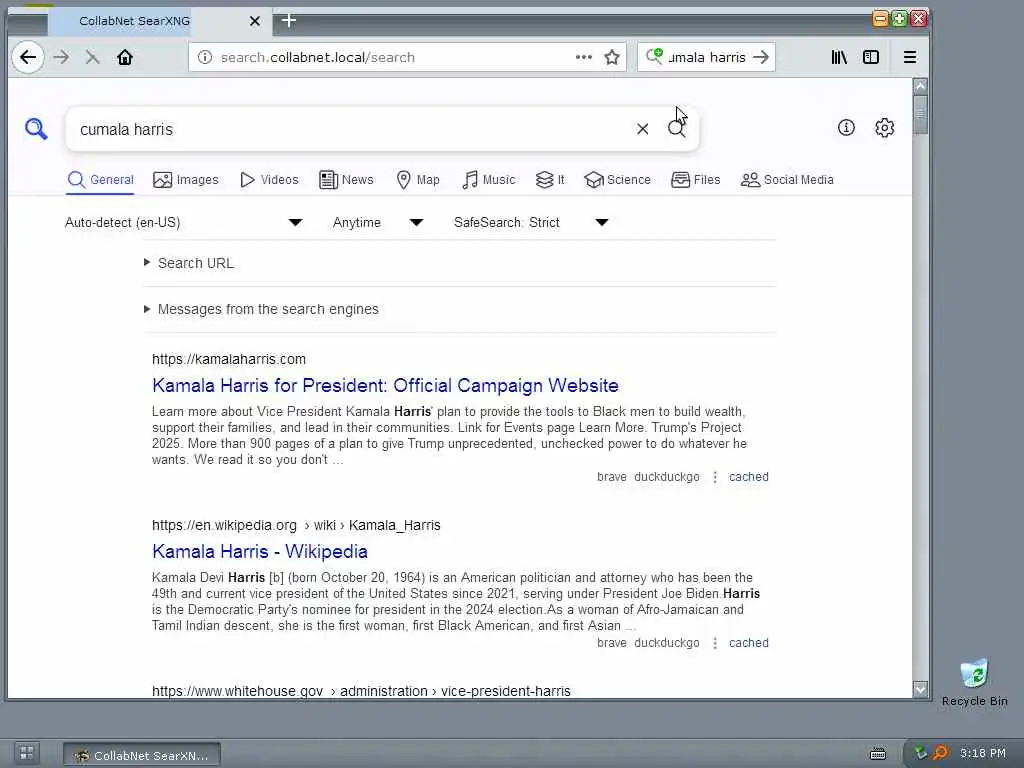1024x768 pixels.
Task: Show site information icon in address bar
Action: pos(205,57)
